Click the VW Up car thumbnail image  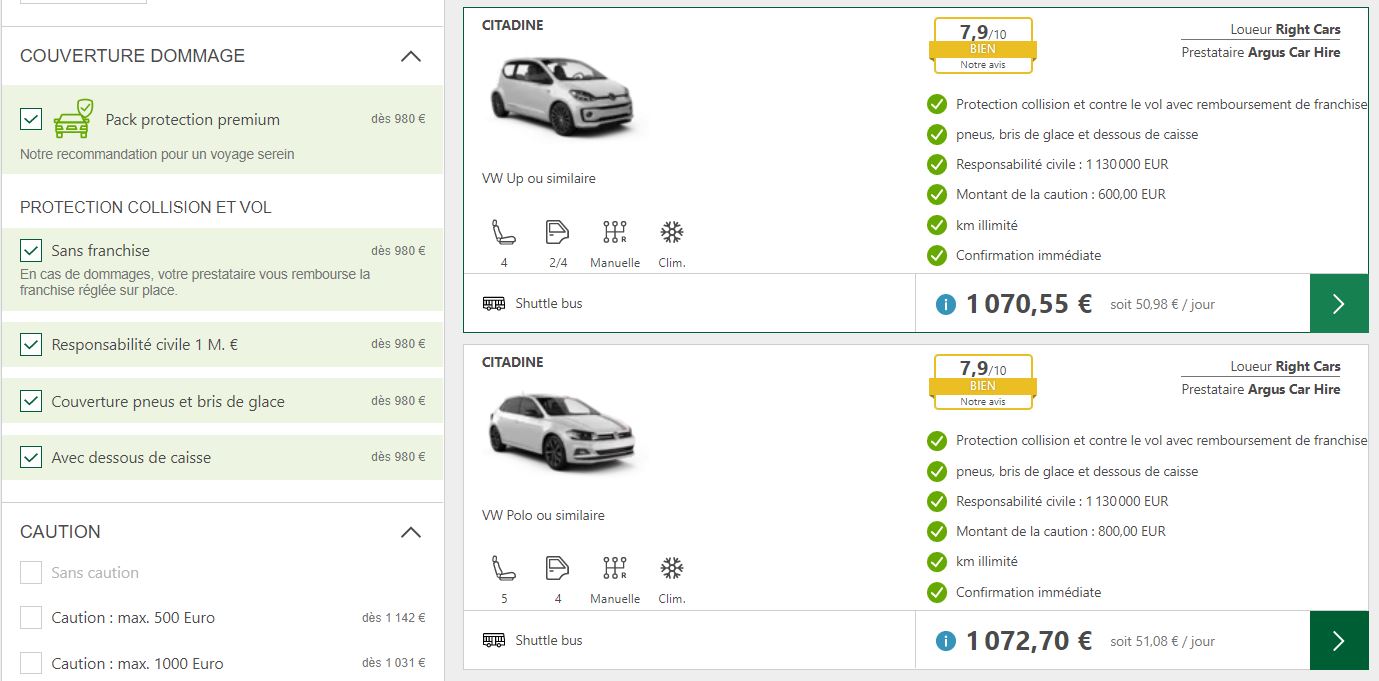562,97
